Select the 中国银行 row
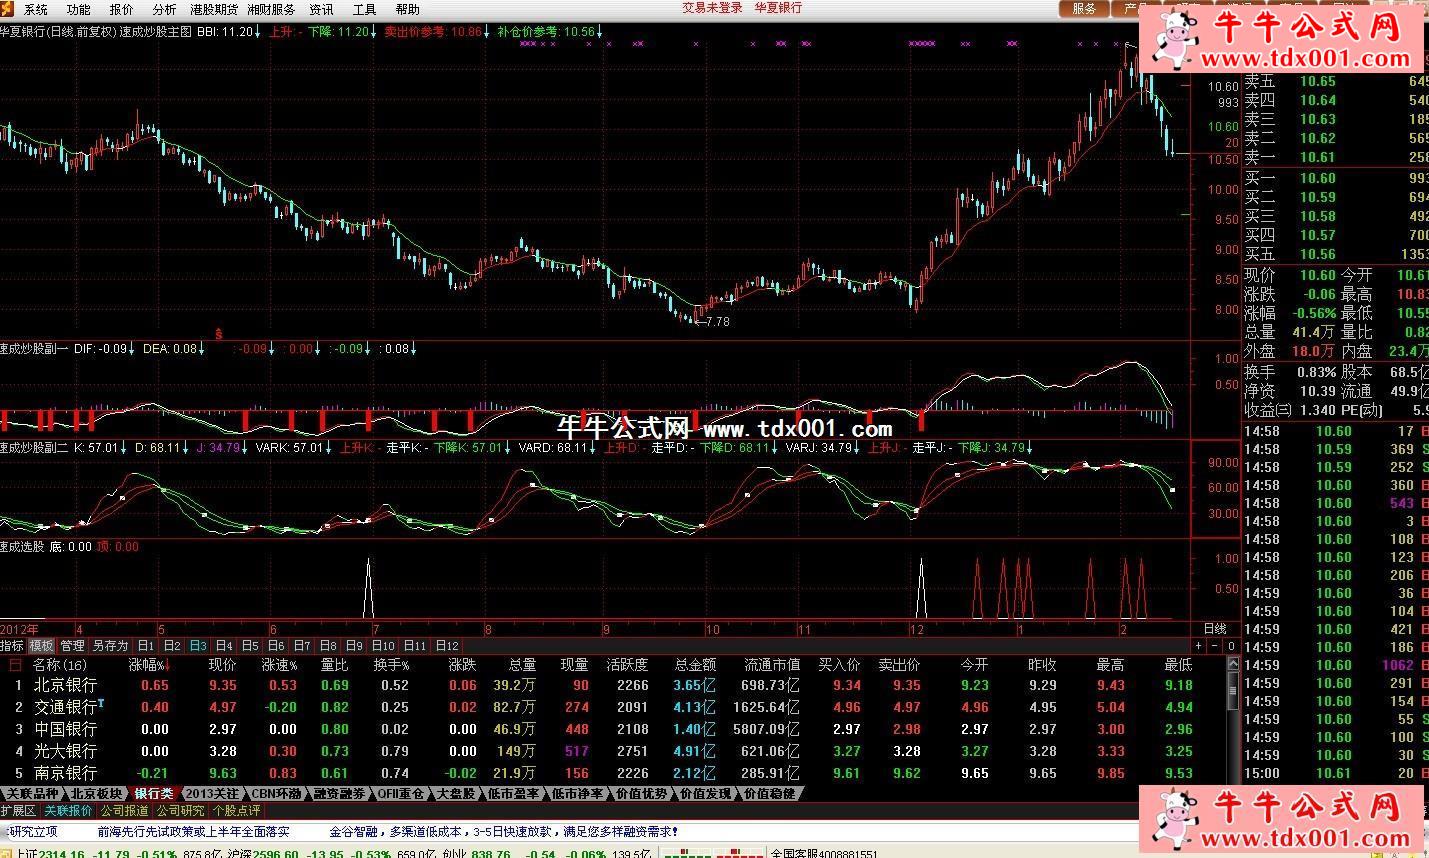 (612, 729)
